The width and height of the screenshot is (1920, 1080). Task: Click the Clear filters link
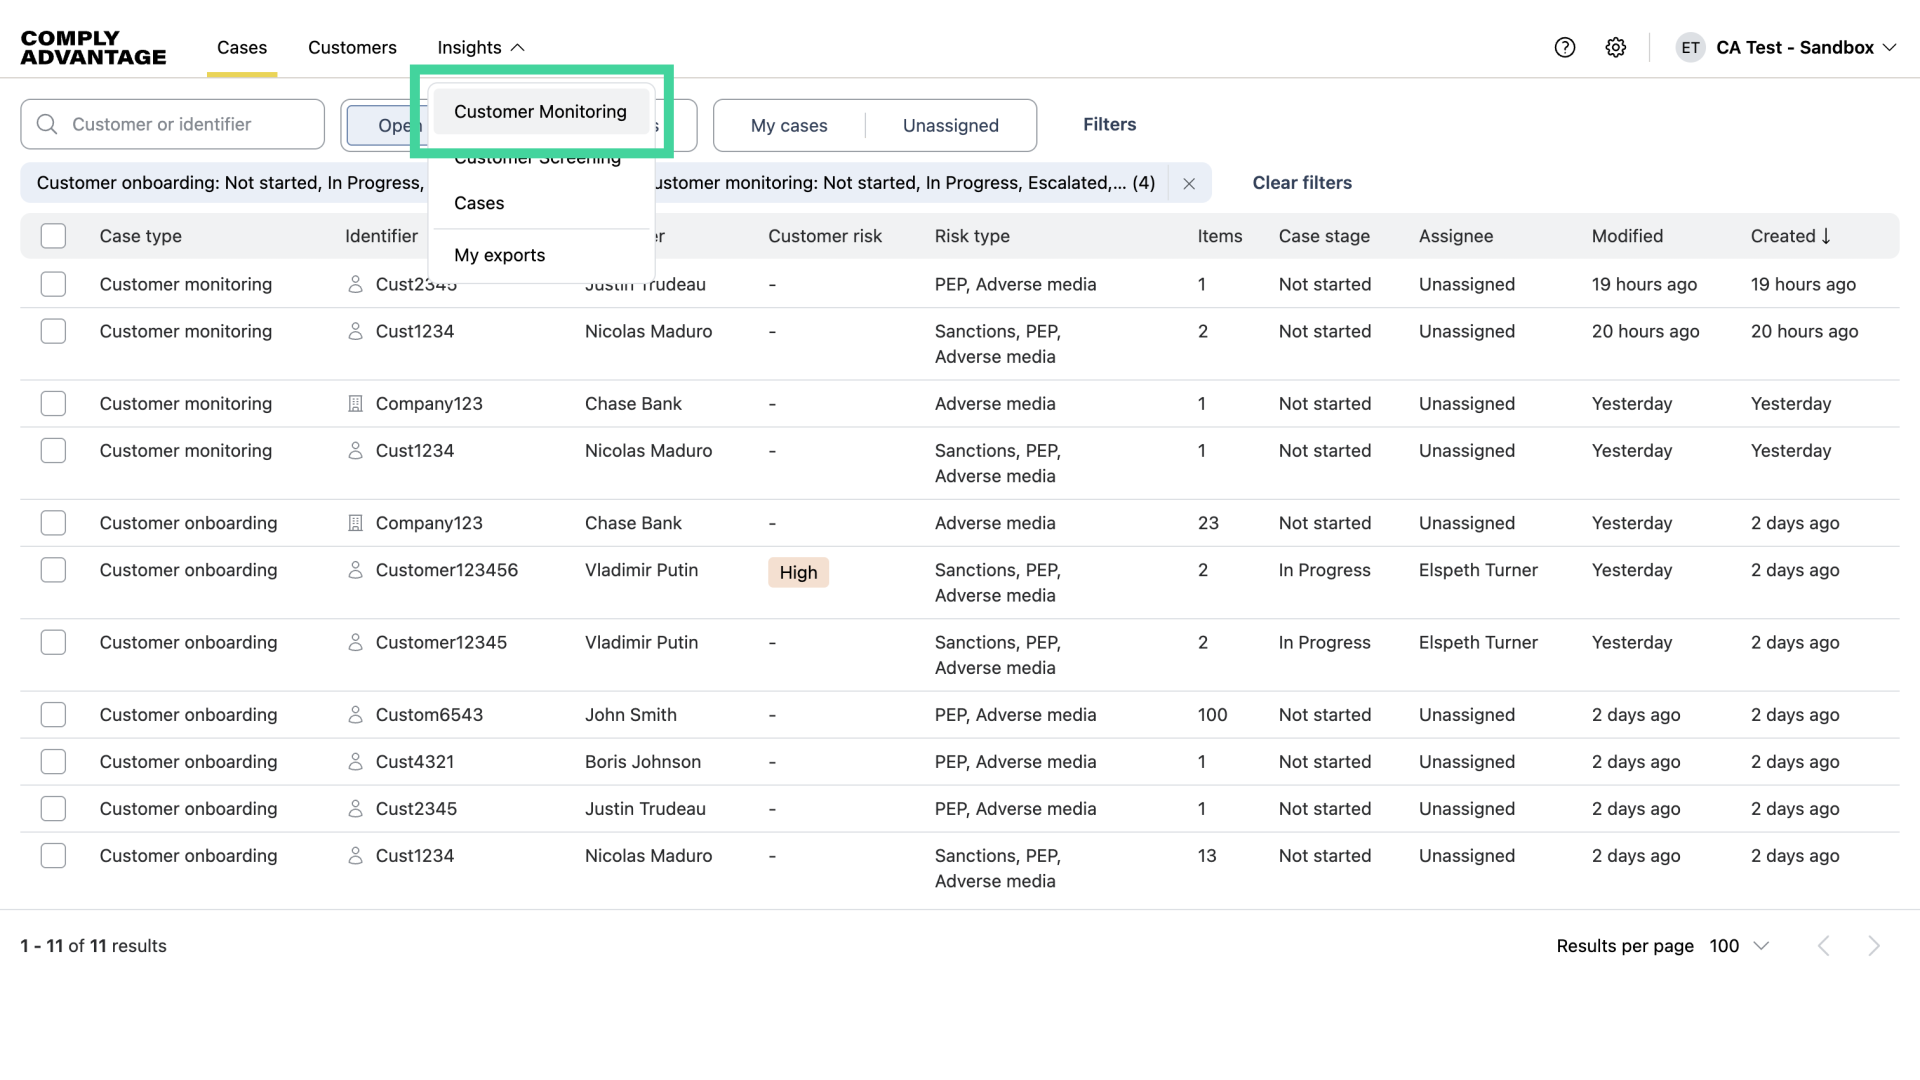click(1301, 182)
